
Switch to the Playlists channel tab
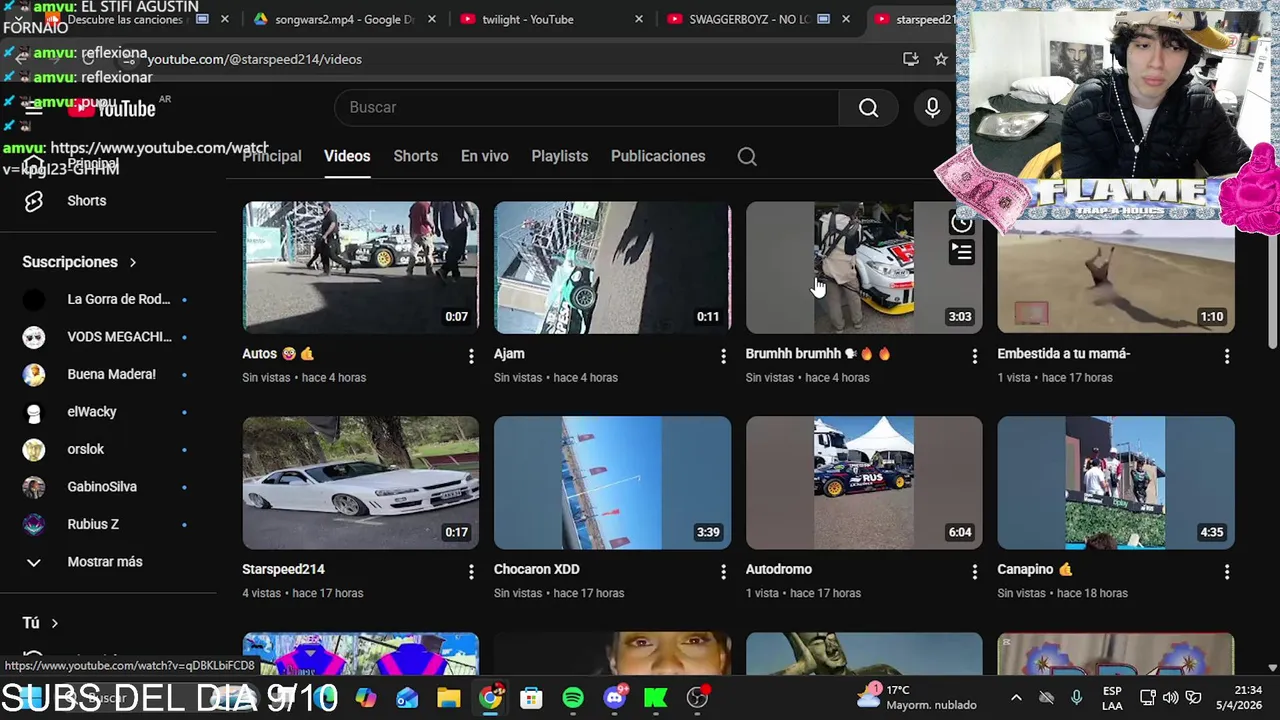[559, 156]
